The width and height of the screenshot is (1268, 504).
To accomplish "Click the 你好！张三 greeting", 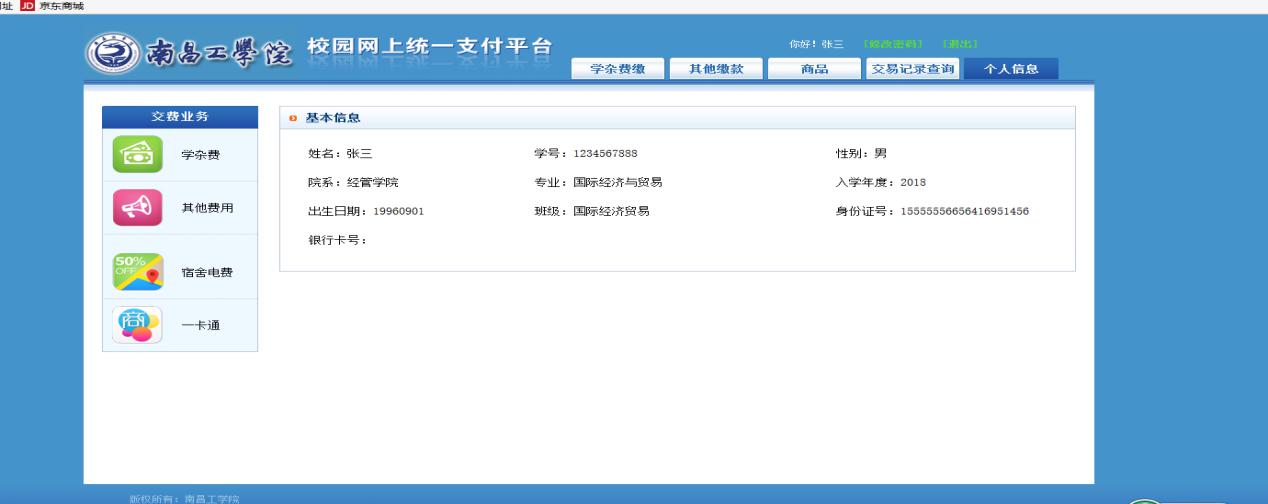I will point(816,45).
